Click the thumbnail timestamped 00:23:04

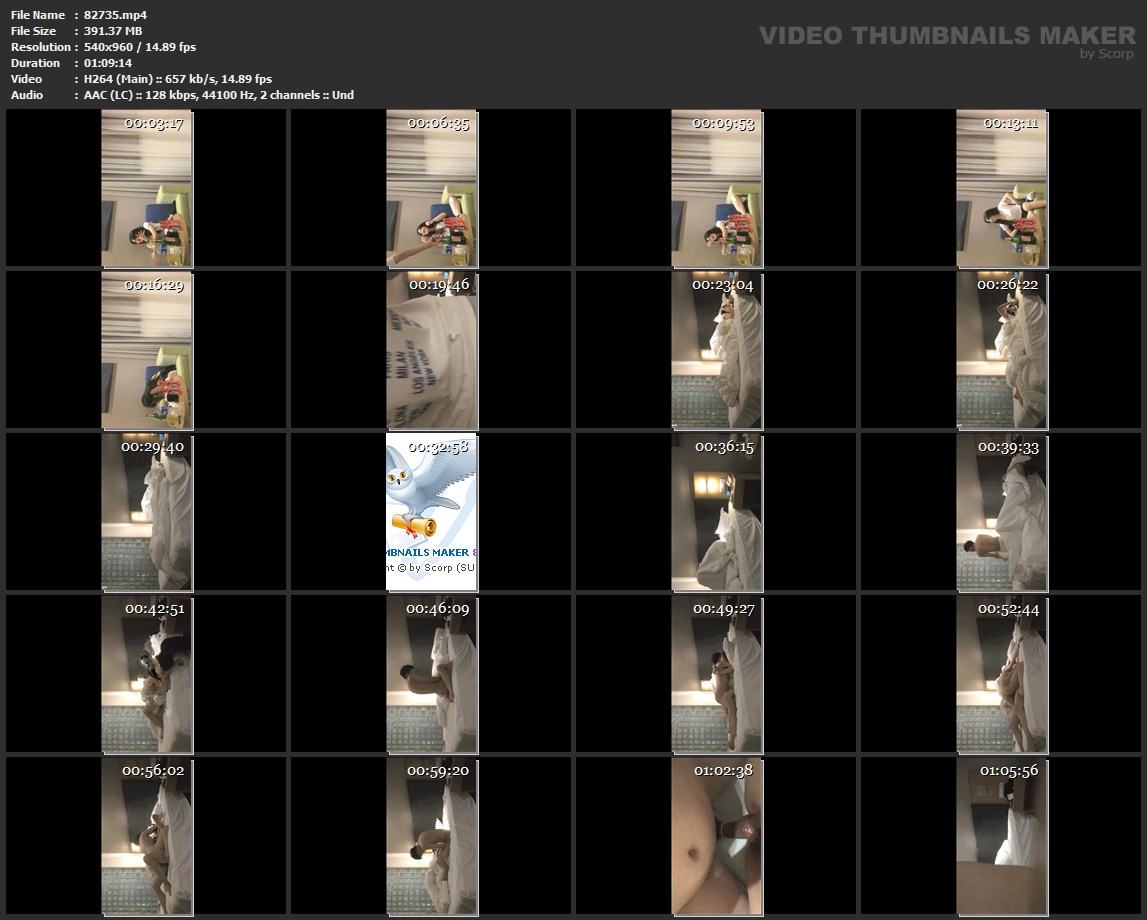(x=716, y=350)
